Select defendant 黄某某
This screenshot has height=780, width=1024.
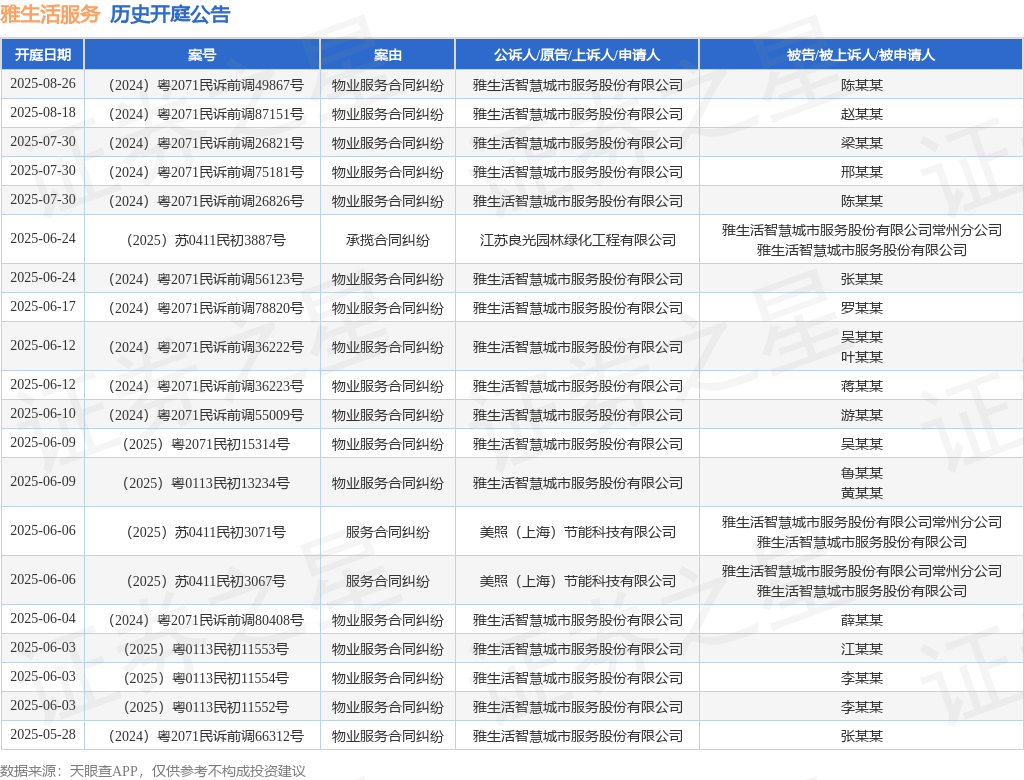[x=861, y=493]
